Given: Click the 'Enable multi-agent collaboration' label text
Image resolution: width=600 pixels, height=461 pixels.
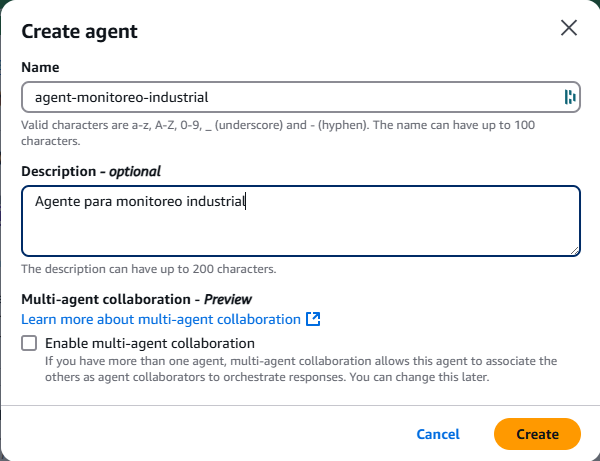Looking at the screenshot, I should coord(150,344).
